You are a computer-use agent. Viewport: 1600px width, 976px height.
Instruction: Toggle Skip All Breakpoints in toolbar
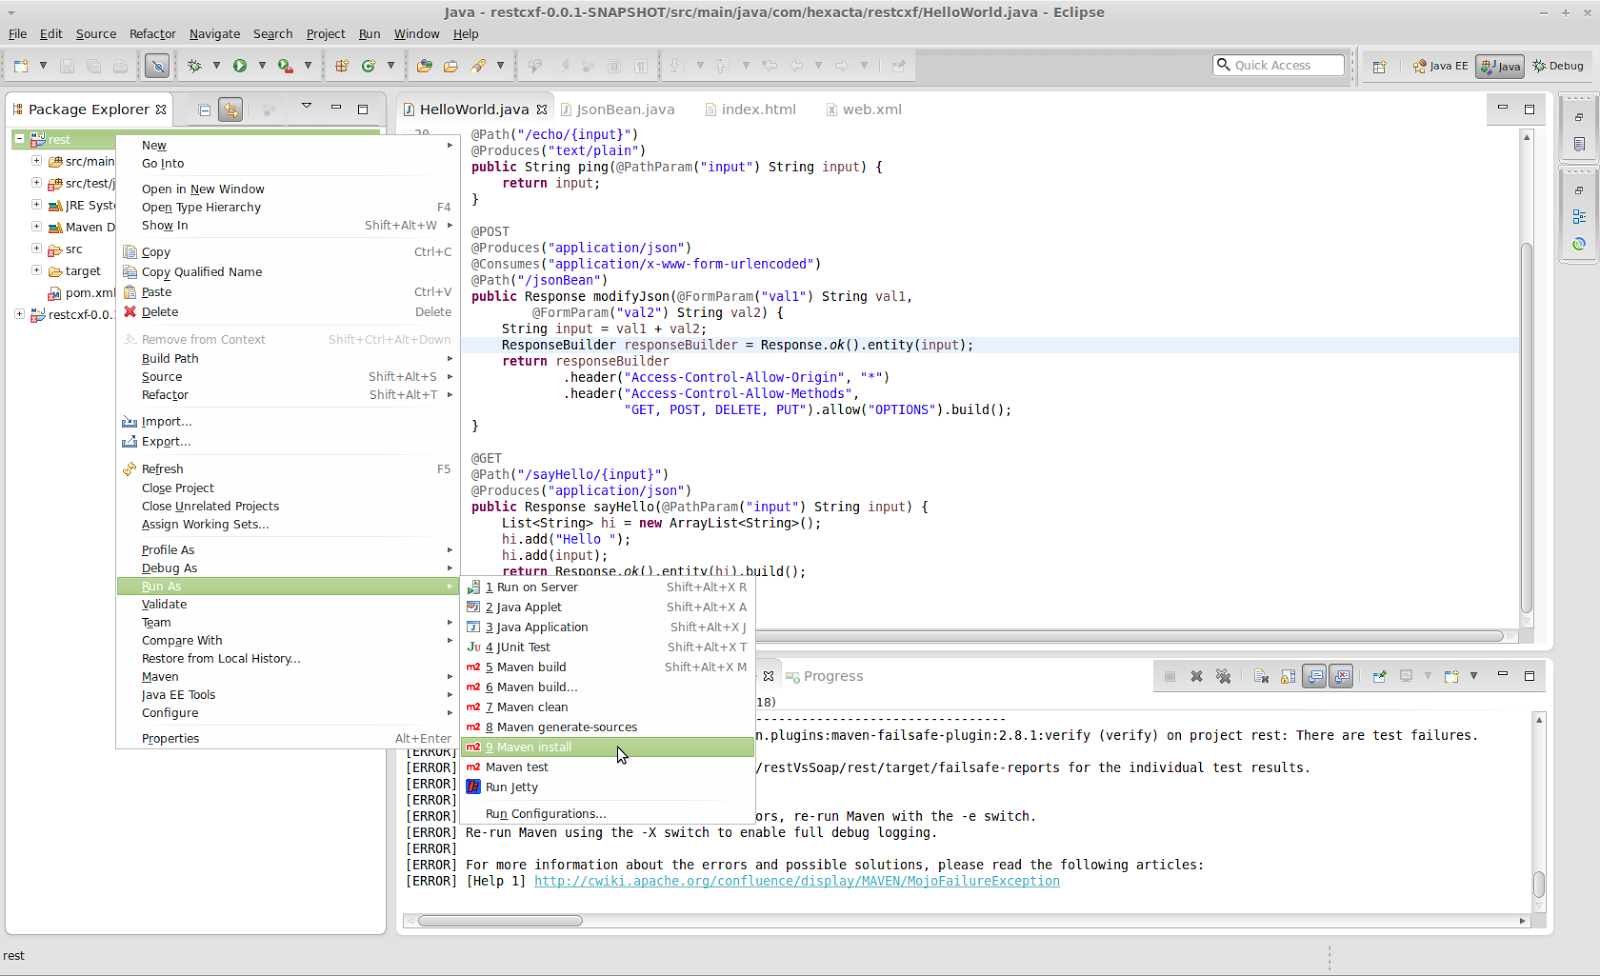coord(157,66)
